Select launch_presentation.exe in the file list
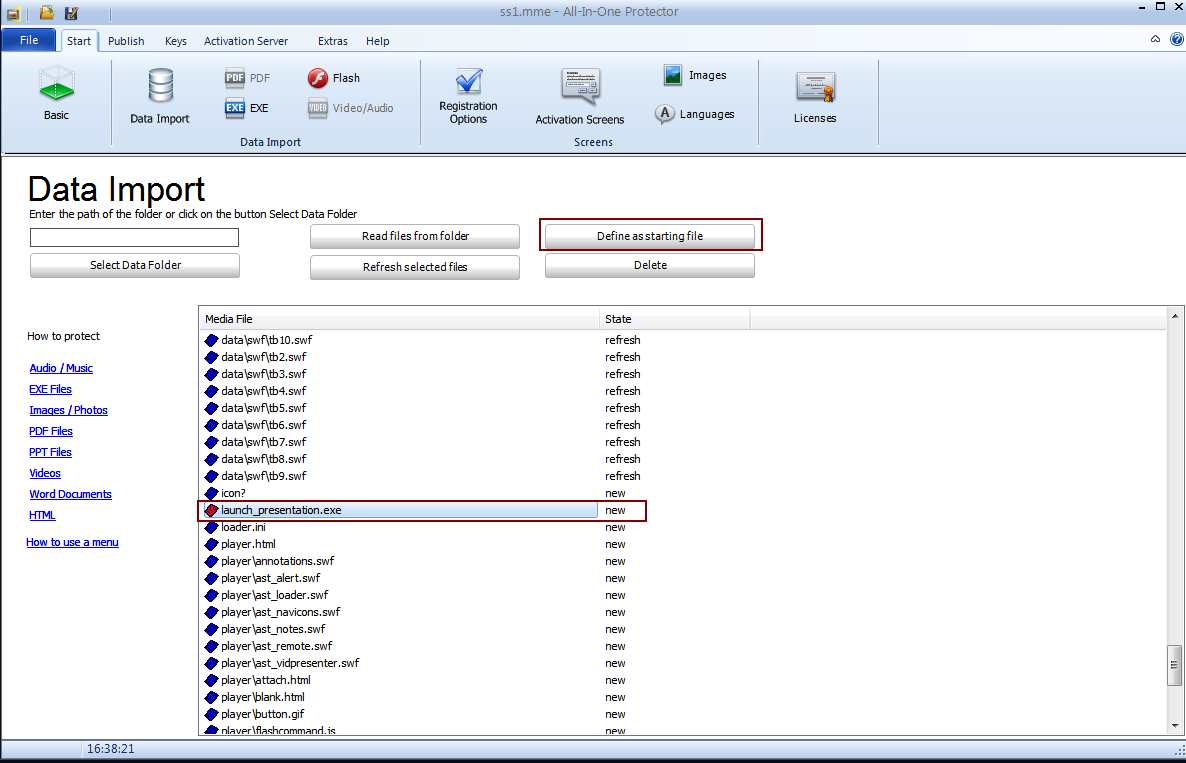 281,510
